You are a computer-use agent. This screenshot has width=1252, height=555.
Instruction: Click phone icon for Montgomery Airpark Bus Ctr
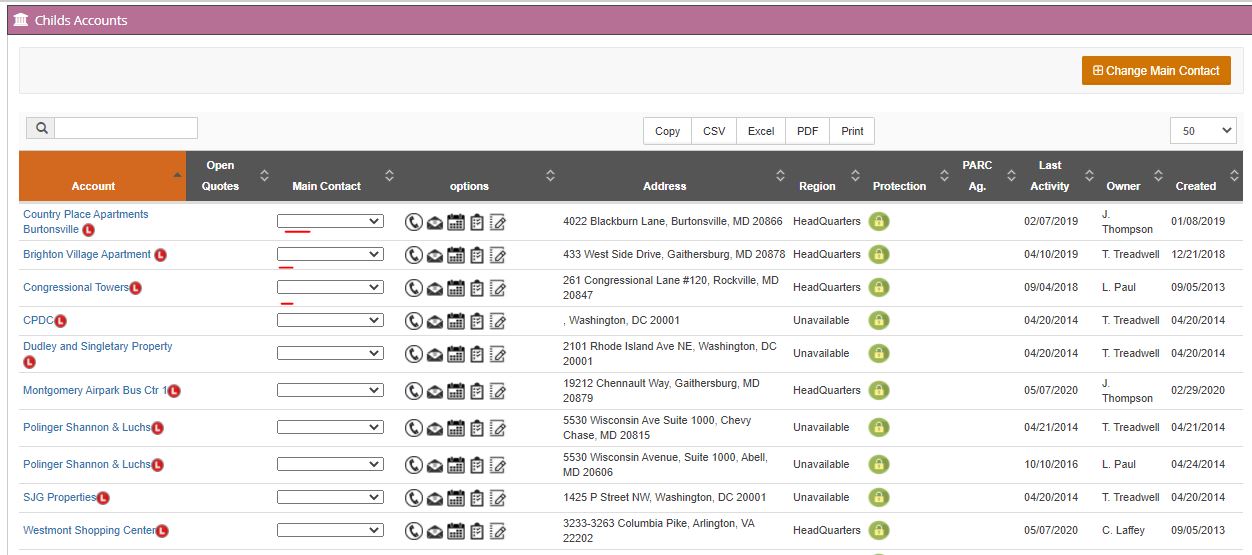tap(413, 391)
